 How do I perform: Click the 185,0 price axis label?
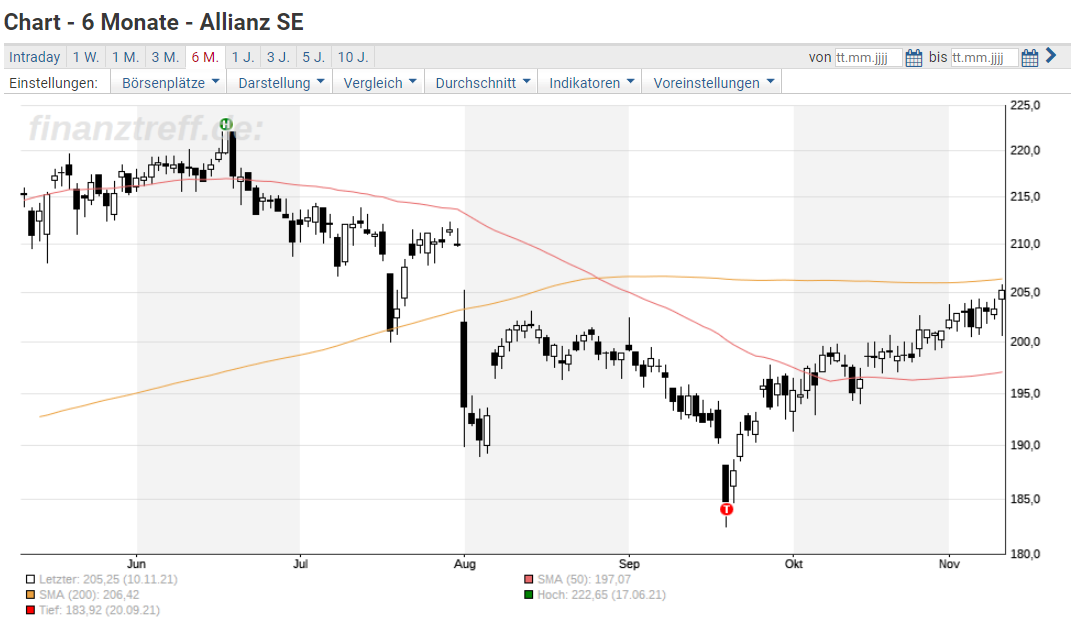click(1025, 499)
